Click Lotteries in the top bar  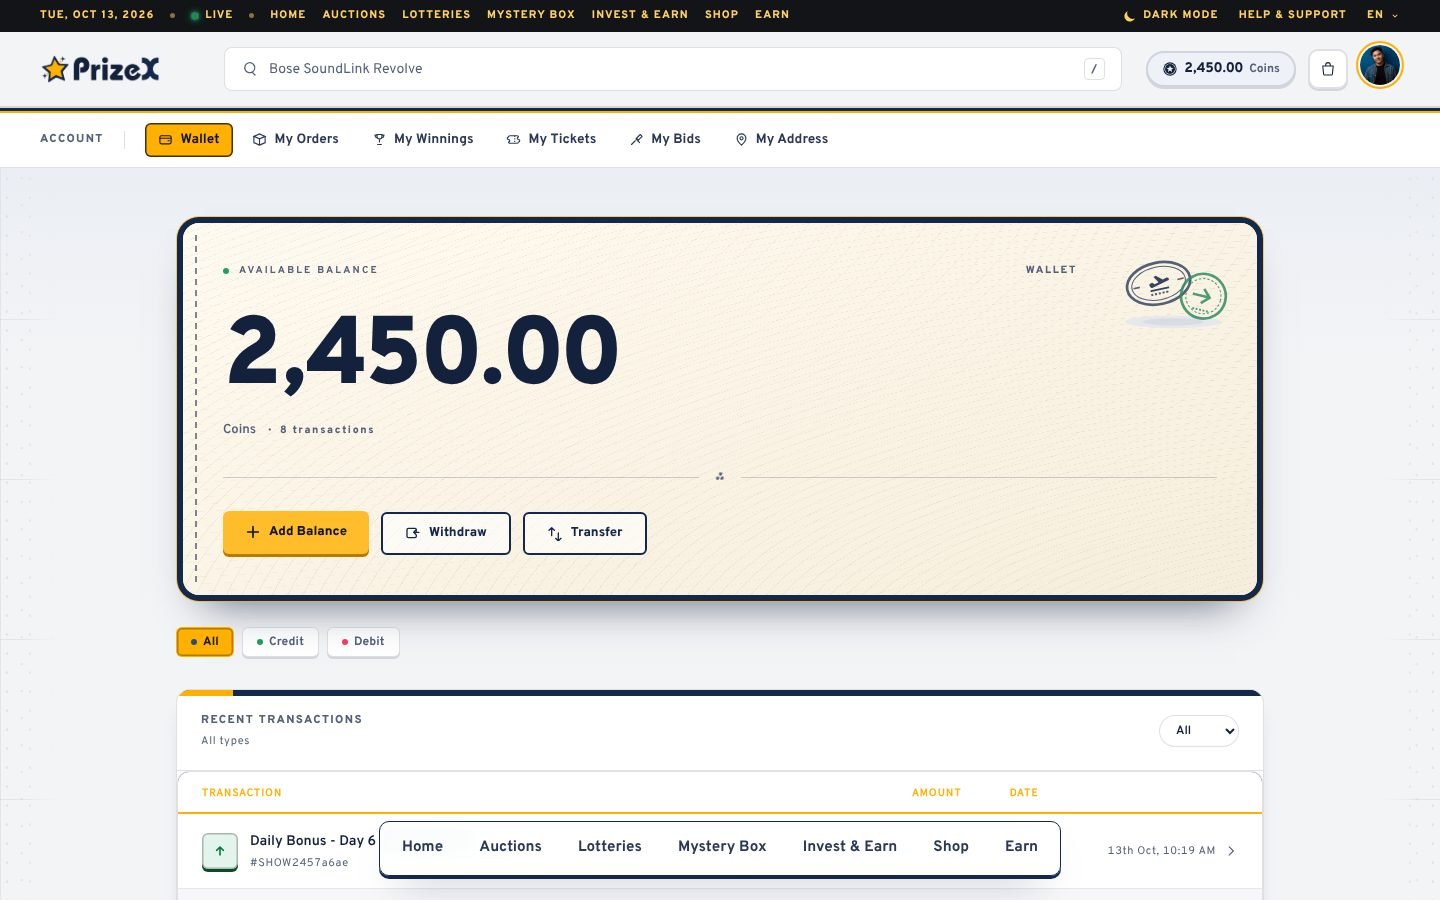coord(436,15)
